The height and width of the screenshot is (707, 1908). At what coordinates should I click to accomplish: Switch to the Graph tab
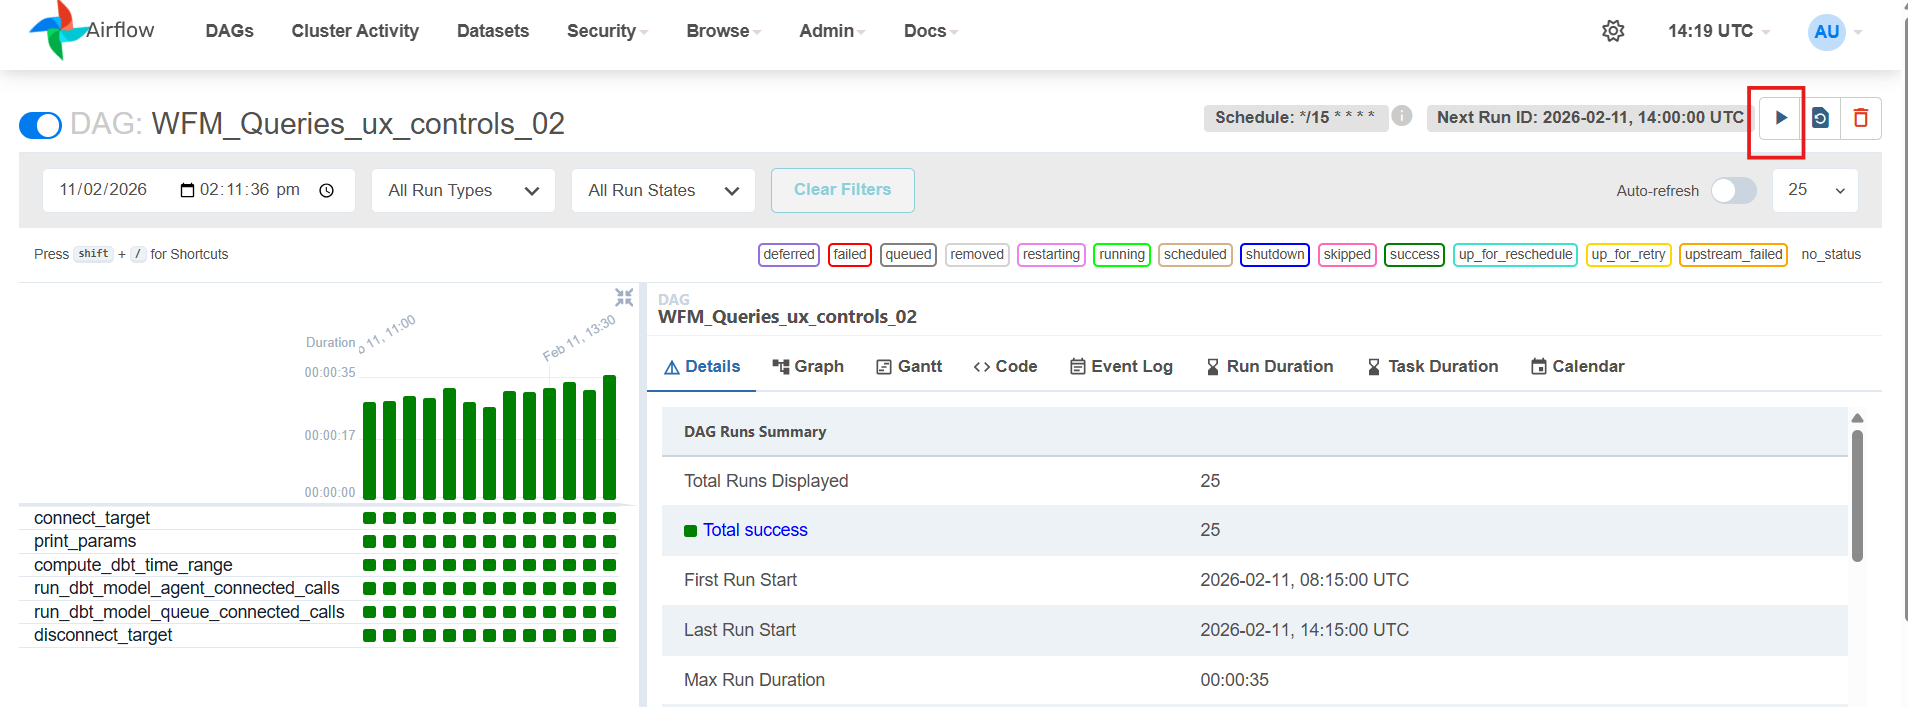point(808,366)
